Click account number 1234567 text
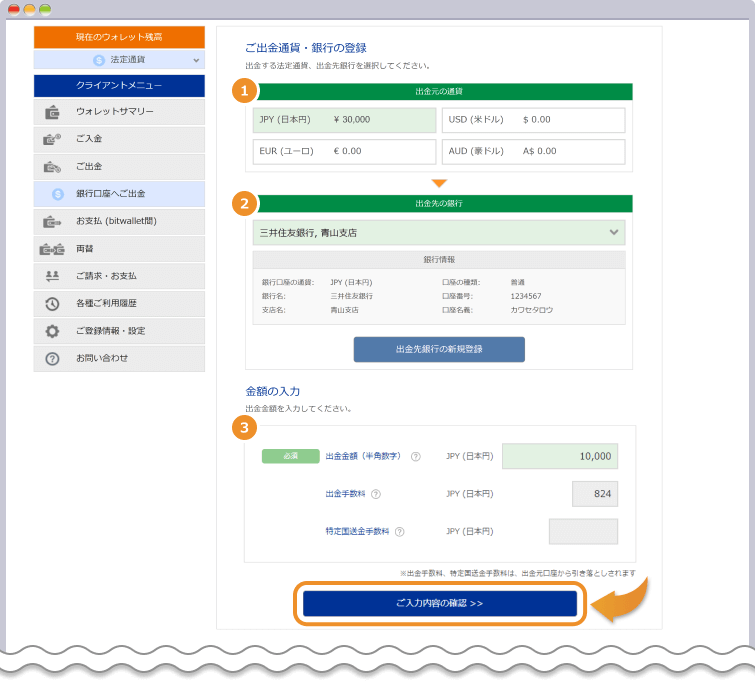The image size is (755, 683). [526, 297]
